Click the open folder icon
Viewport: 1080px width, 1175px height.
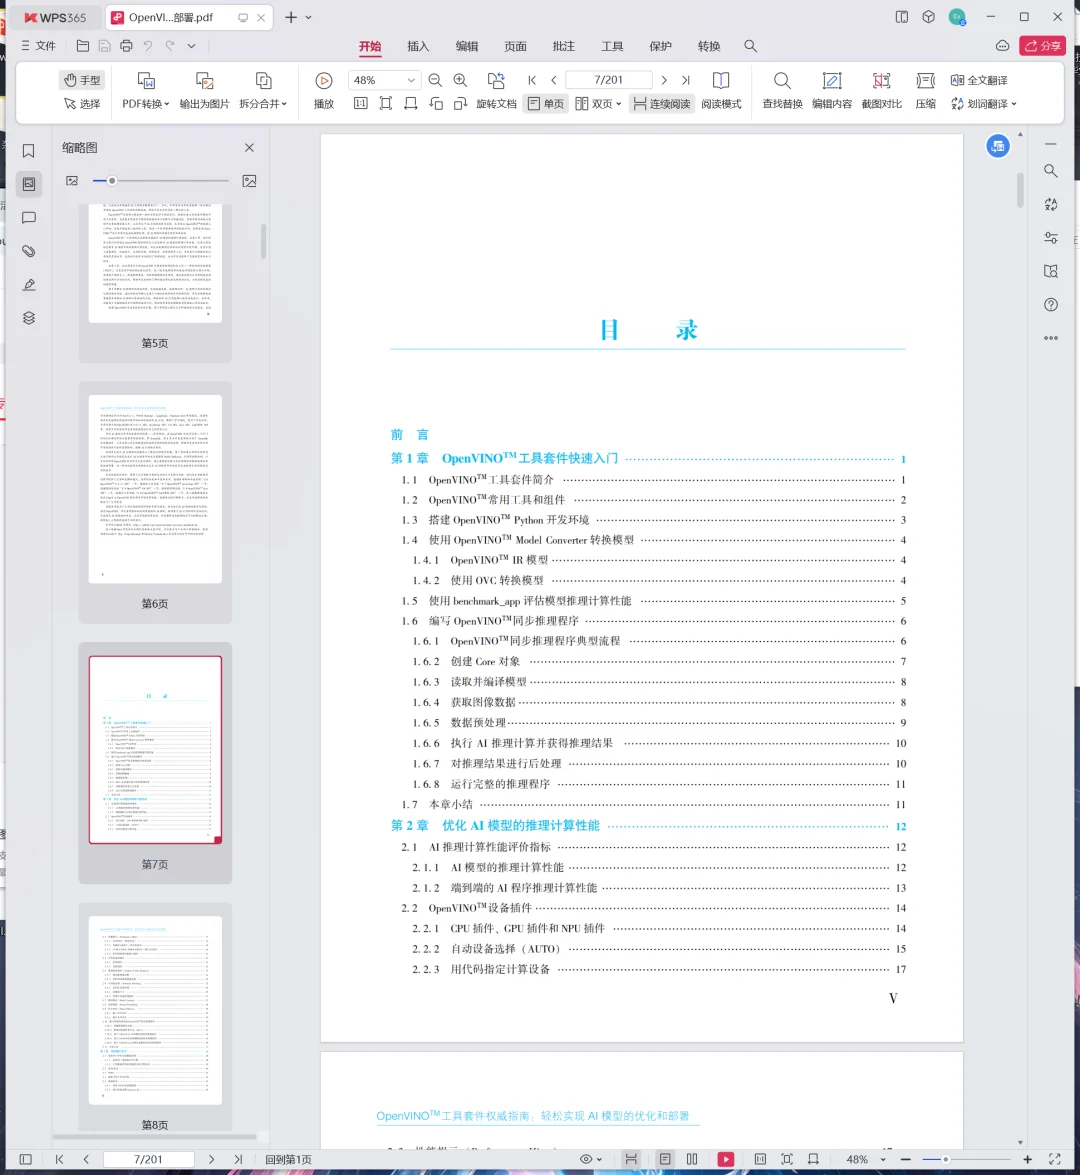click(x=83, y=46)
